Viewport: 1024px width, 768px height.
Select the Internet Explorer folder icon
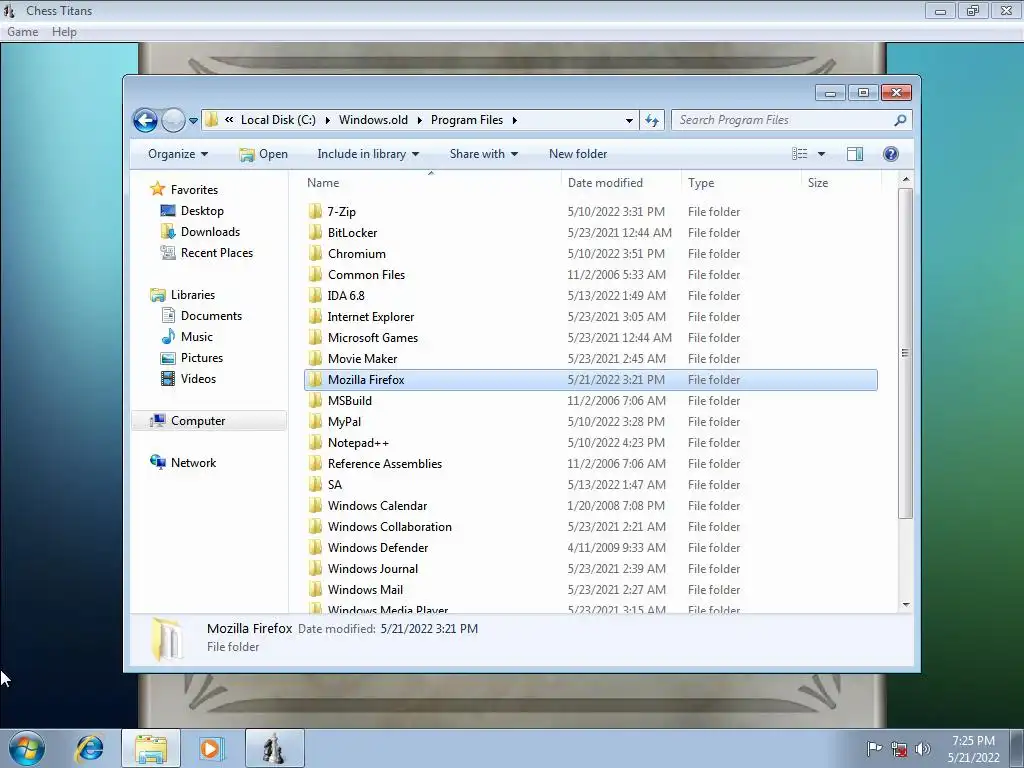pyautogui.click(x=315, y=316)
